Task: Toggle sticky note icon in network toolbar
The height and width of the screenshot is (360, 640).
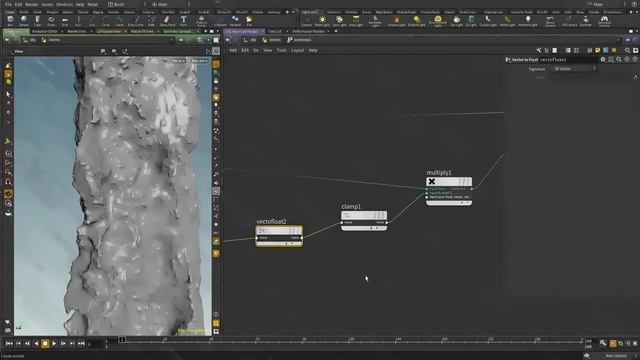Action: coord(598,50)
